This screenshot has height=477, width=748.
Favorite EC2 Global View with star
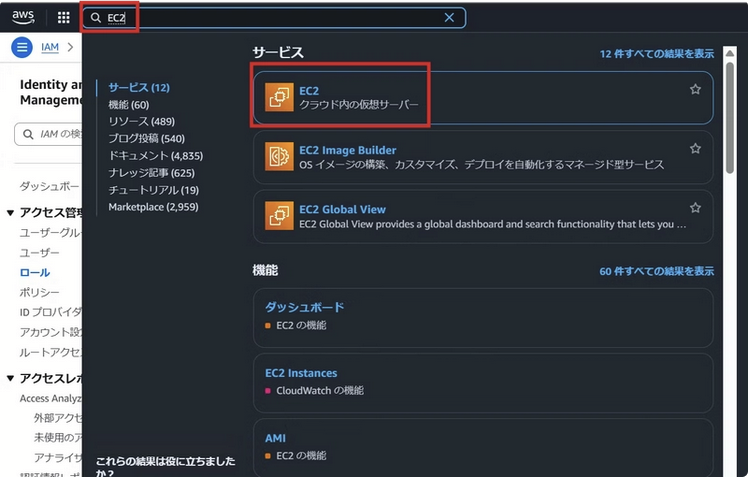[695, 208]
